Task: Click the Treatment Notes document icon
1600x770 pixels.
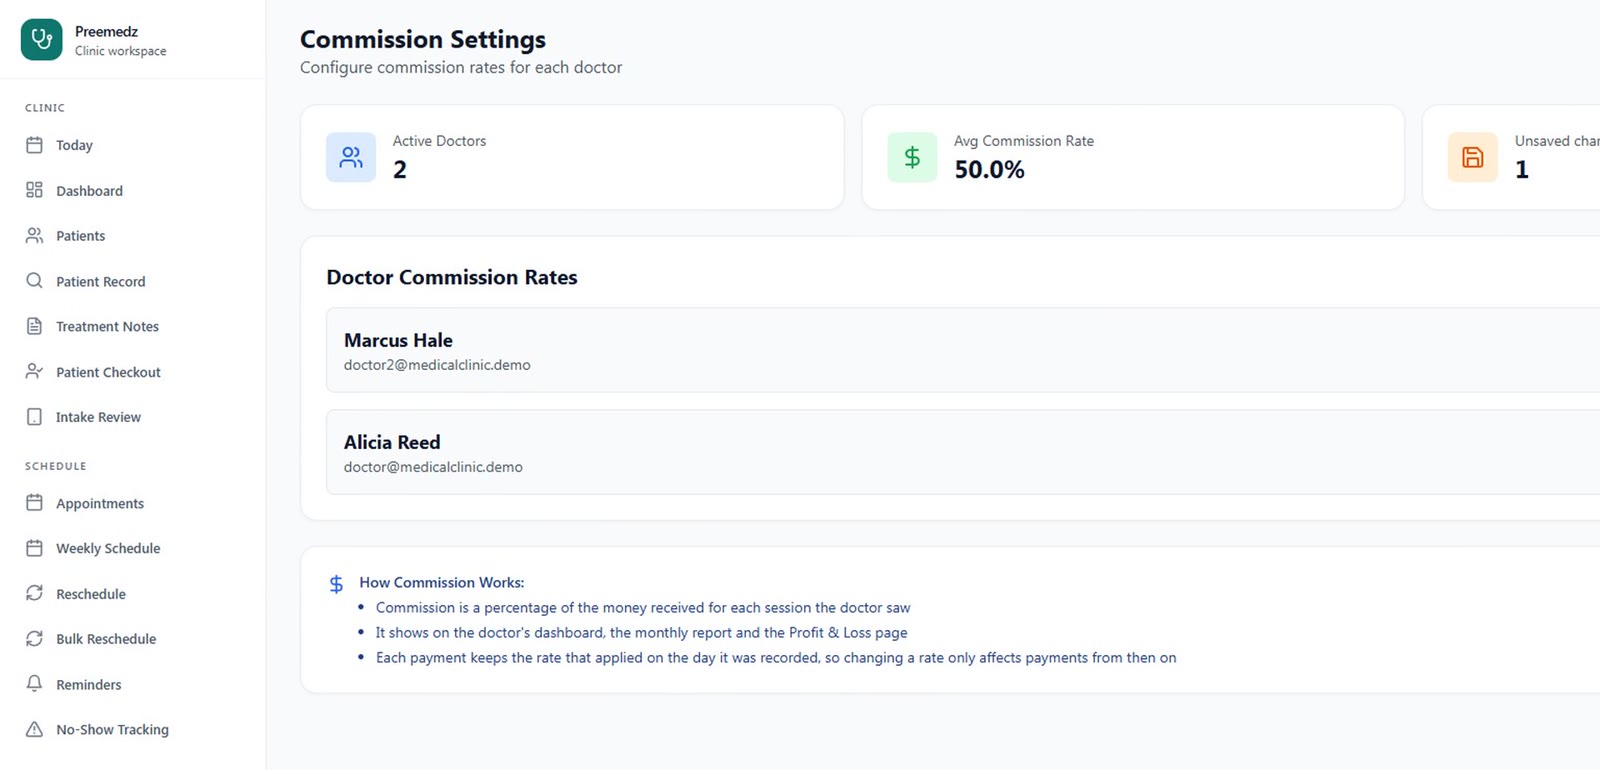Action: [34, 326]
